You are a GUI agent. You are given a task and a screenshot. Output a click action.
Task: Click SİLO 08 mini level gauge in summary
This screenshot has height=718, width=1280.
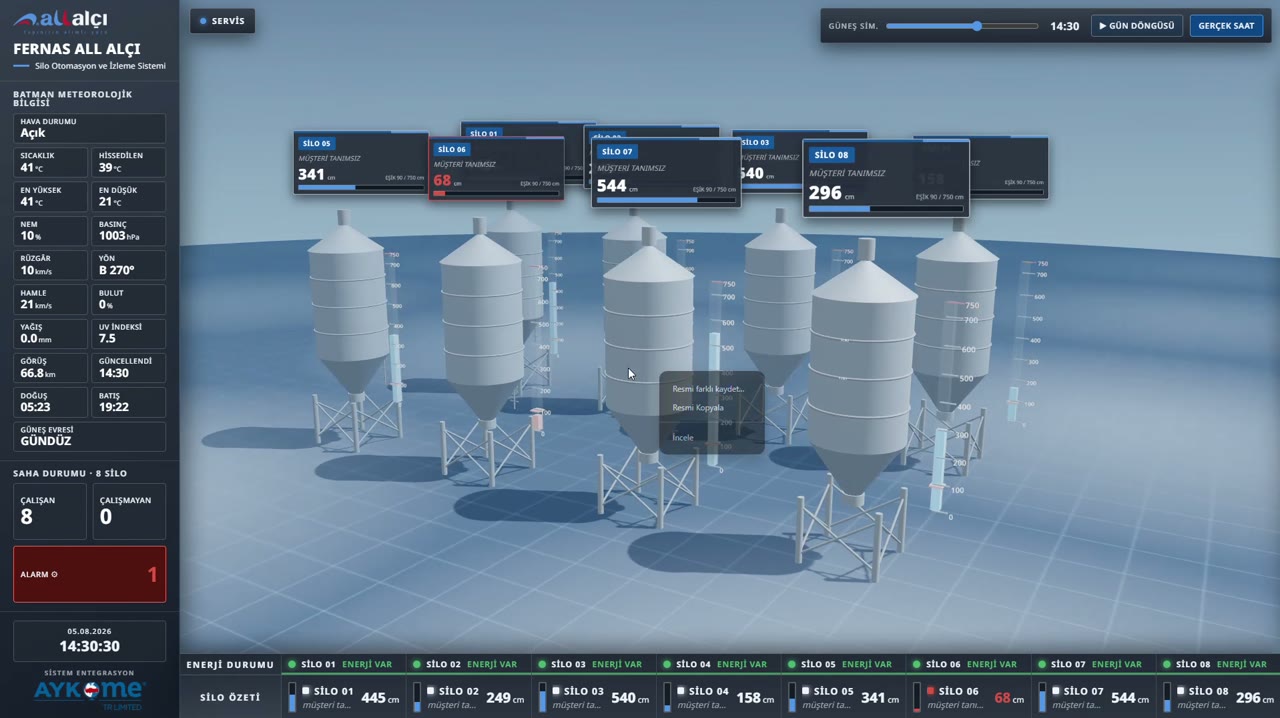1167,697
